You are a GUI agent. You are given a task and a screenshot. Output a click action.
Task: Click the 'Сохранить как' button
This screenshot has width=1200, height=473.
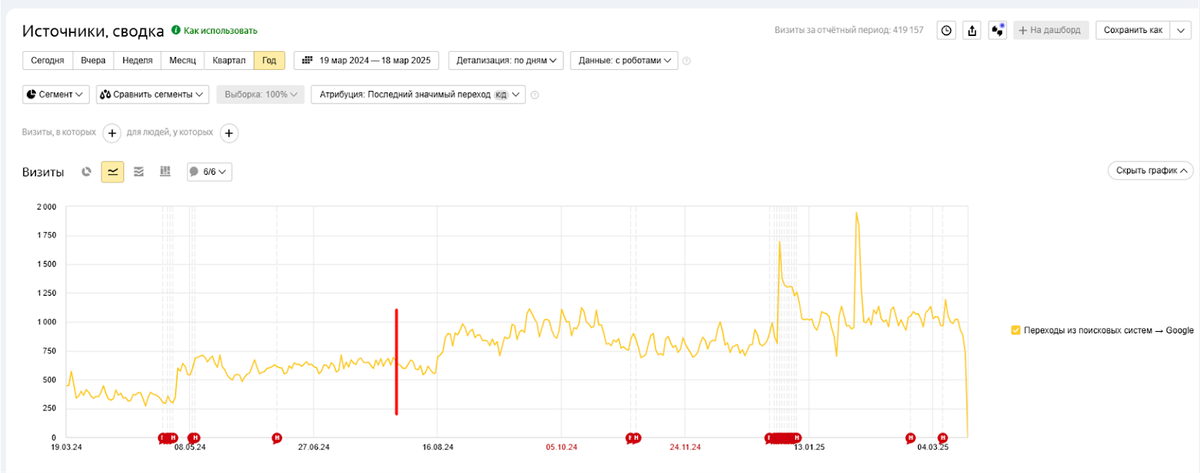(1134, 30)
